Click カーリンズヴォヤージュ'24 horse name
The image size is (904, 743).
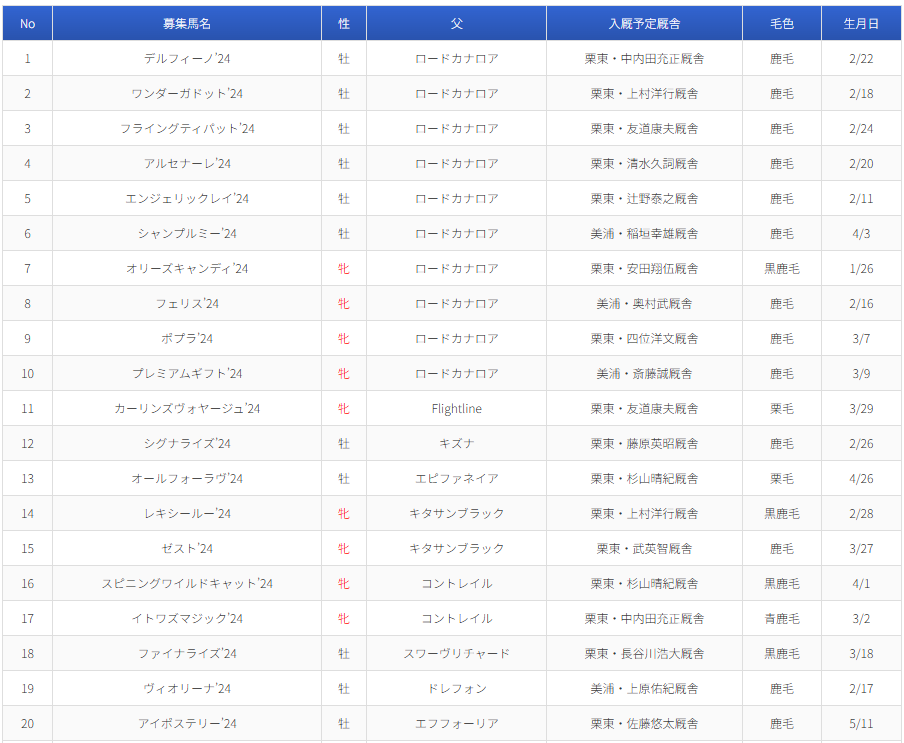187,409
